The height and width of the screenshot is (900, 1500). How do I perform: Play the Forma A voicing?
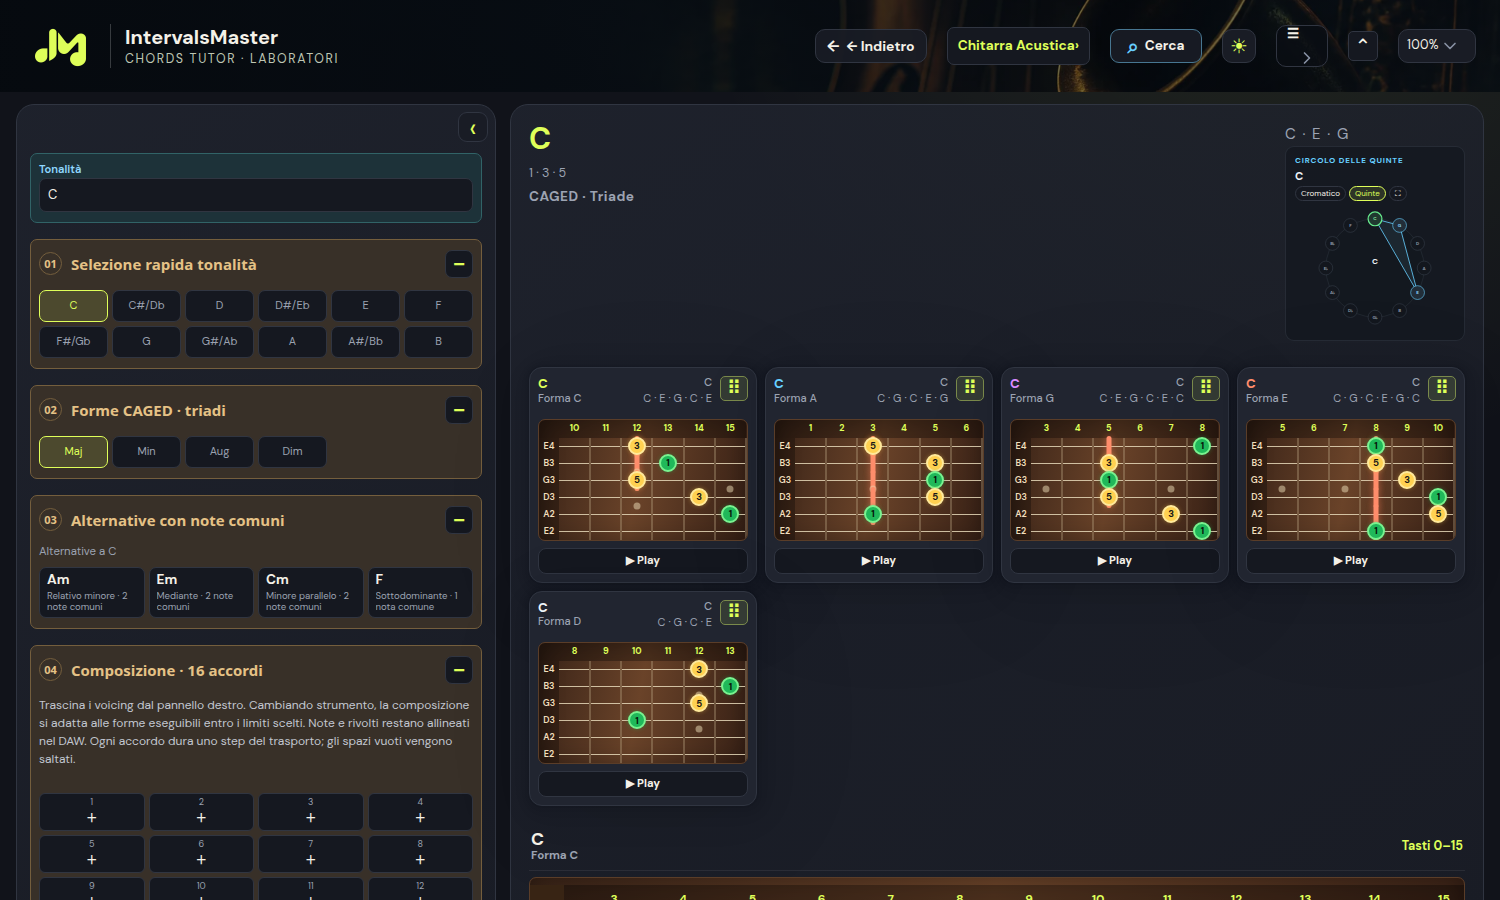879,561
